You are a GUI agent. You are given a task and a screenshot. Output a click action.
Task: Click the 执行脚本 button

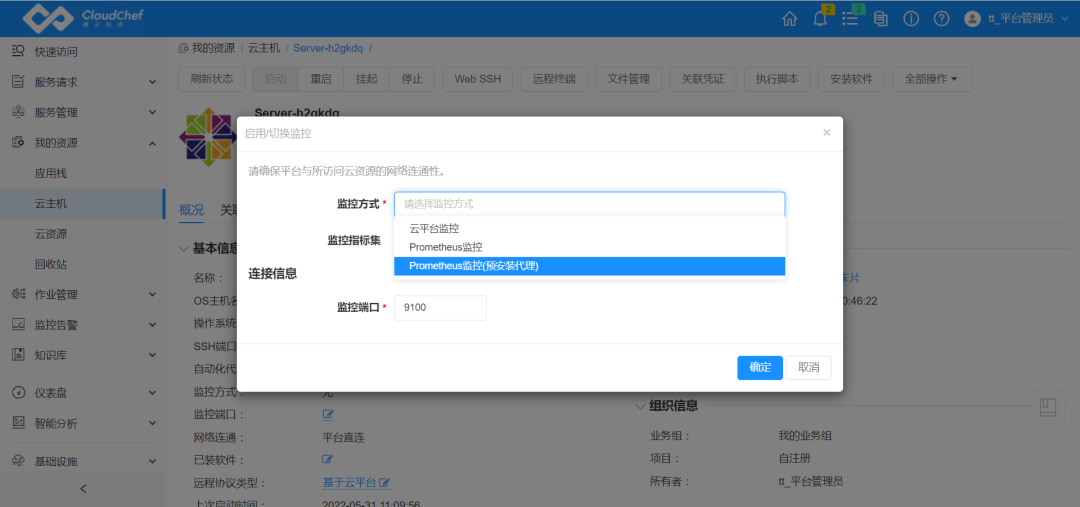point(777,79)
